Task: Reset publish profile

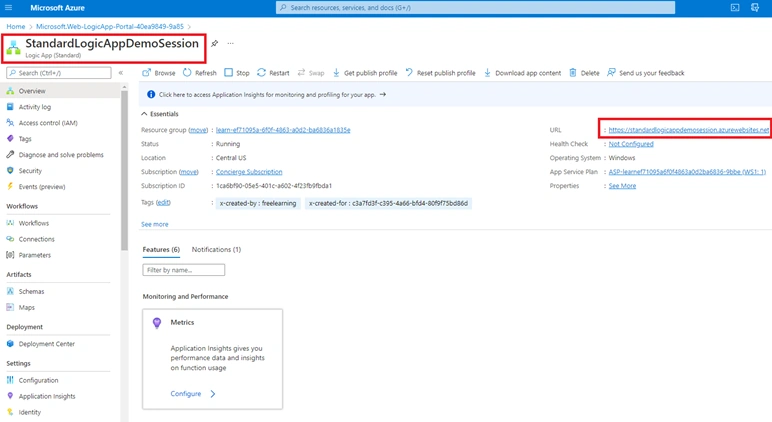Action: tap(441, 72)
